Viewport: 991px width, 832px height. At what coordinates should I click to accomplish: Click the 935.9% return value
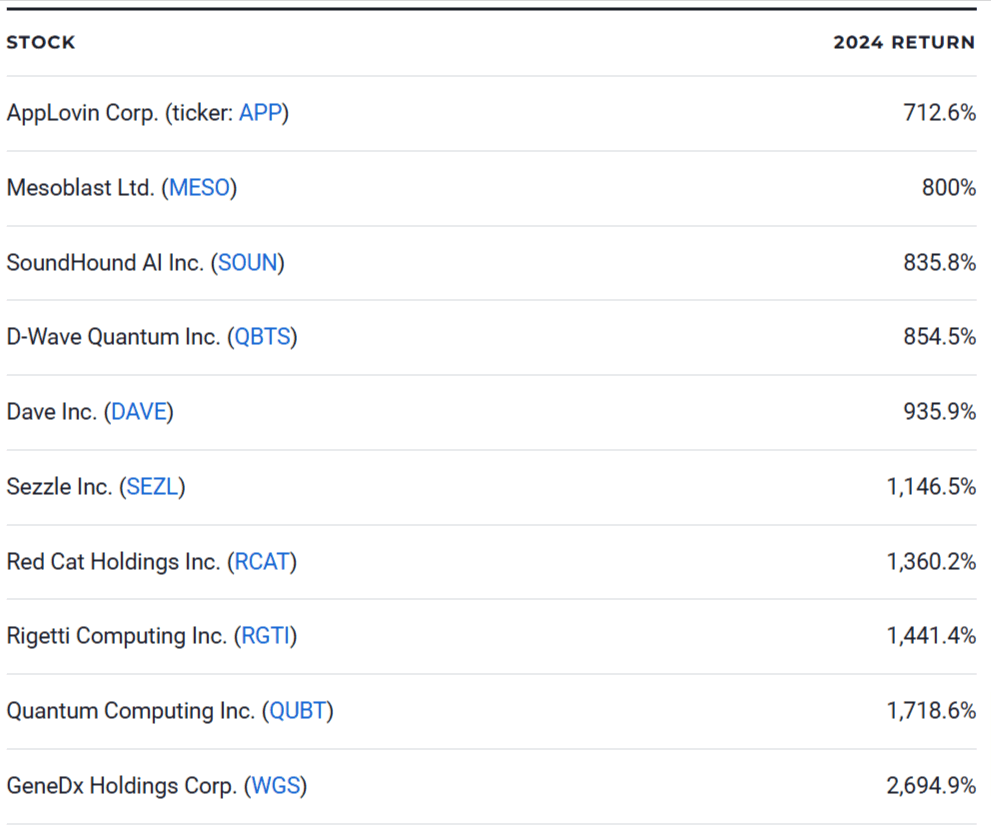coord(939,412)
